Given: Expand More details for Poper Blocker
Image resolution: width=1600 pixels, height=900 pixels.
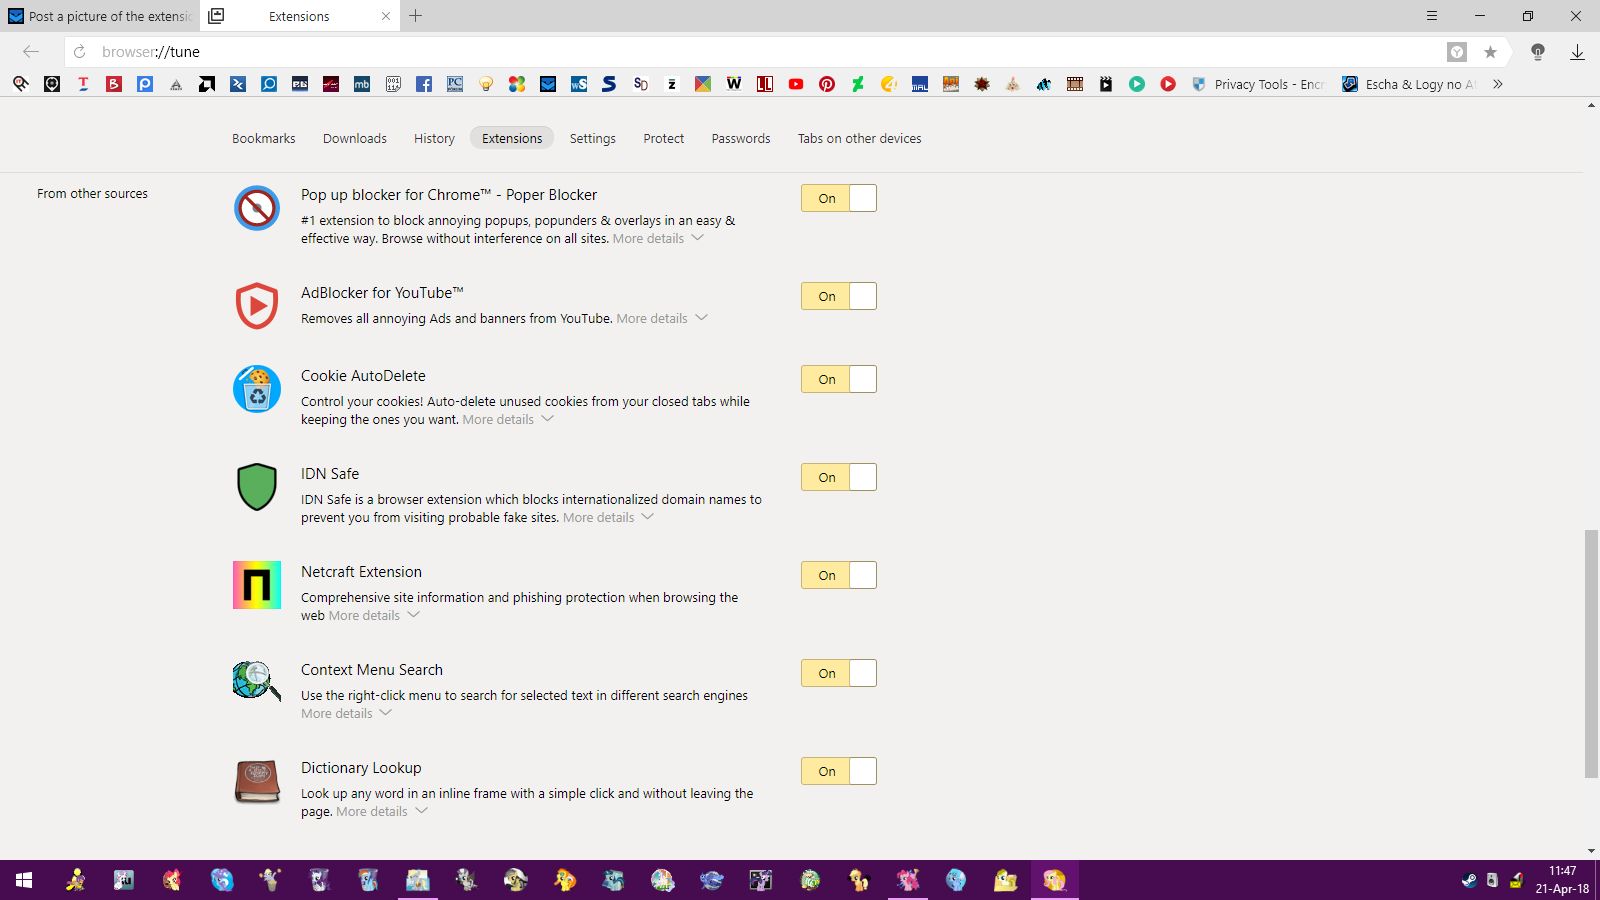Looking at the screenshot, I should [658, 239].
